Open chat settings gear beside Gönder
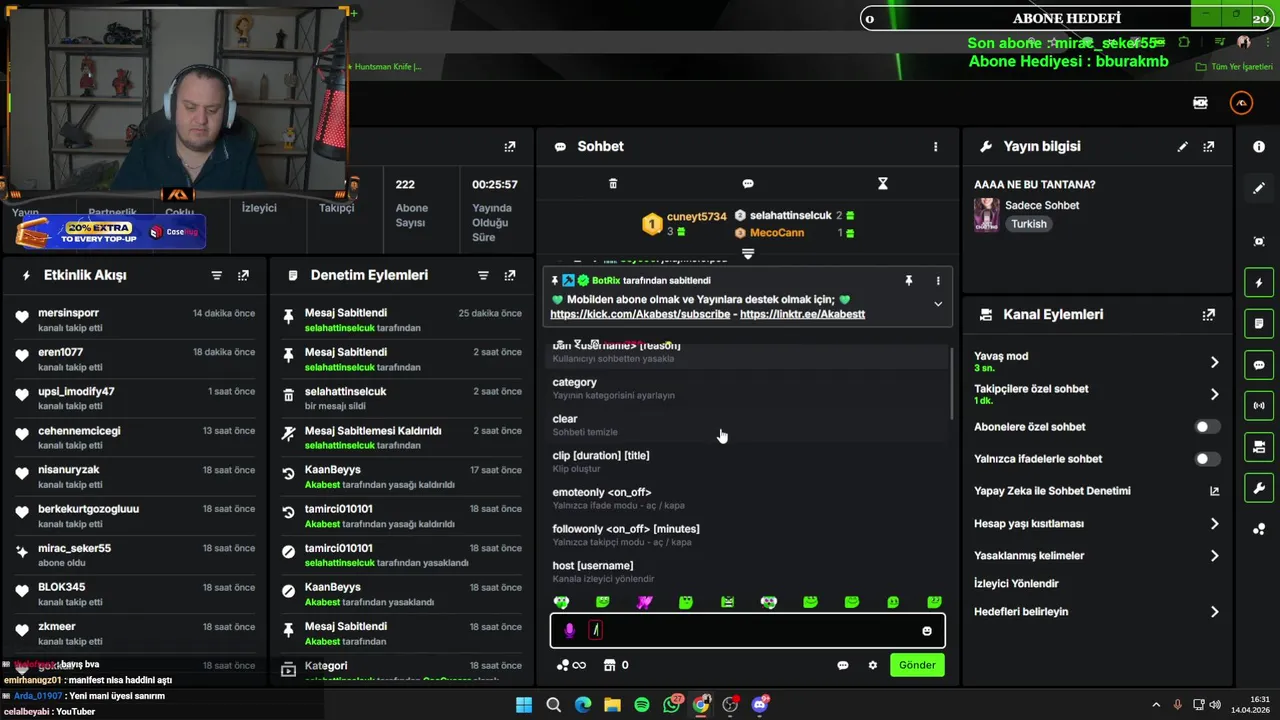 [x=873, y=665]
